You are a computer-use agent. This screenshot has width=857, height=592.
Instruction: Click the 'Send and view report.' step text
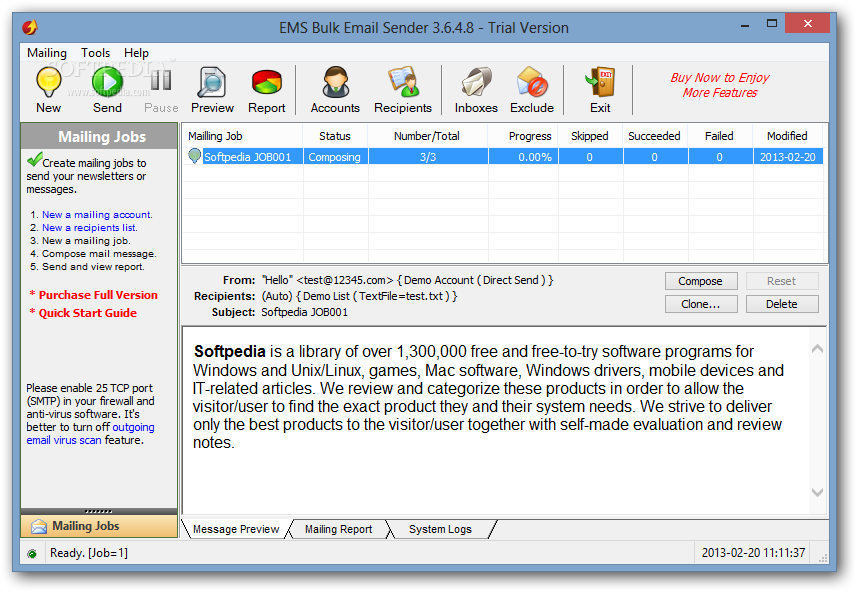[93, 267]
